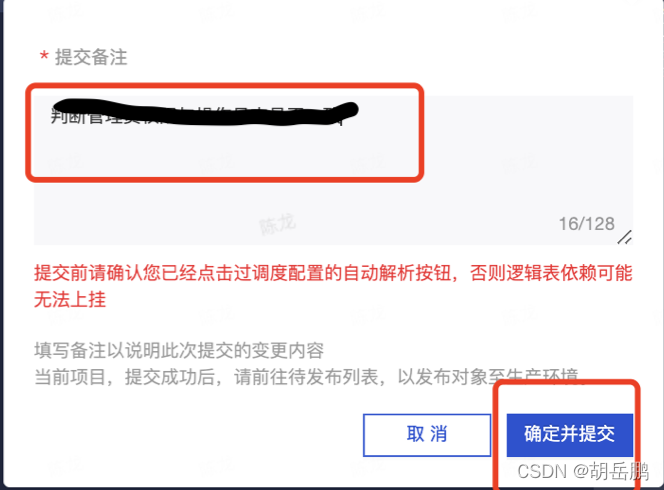Click the 填写备注以说明此次提交的变更内容 hint

click(179, 350)
